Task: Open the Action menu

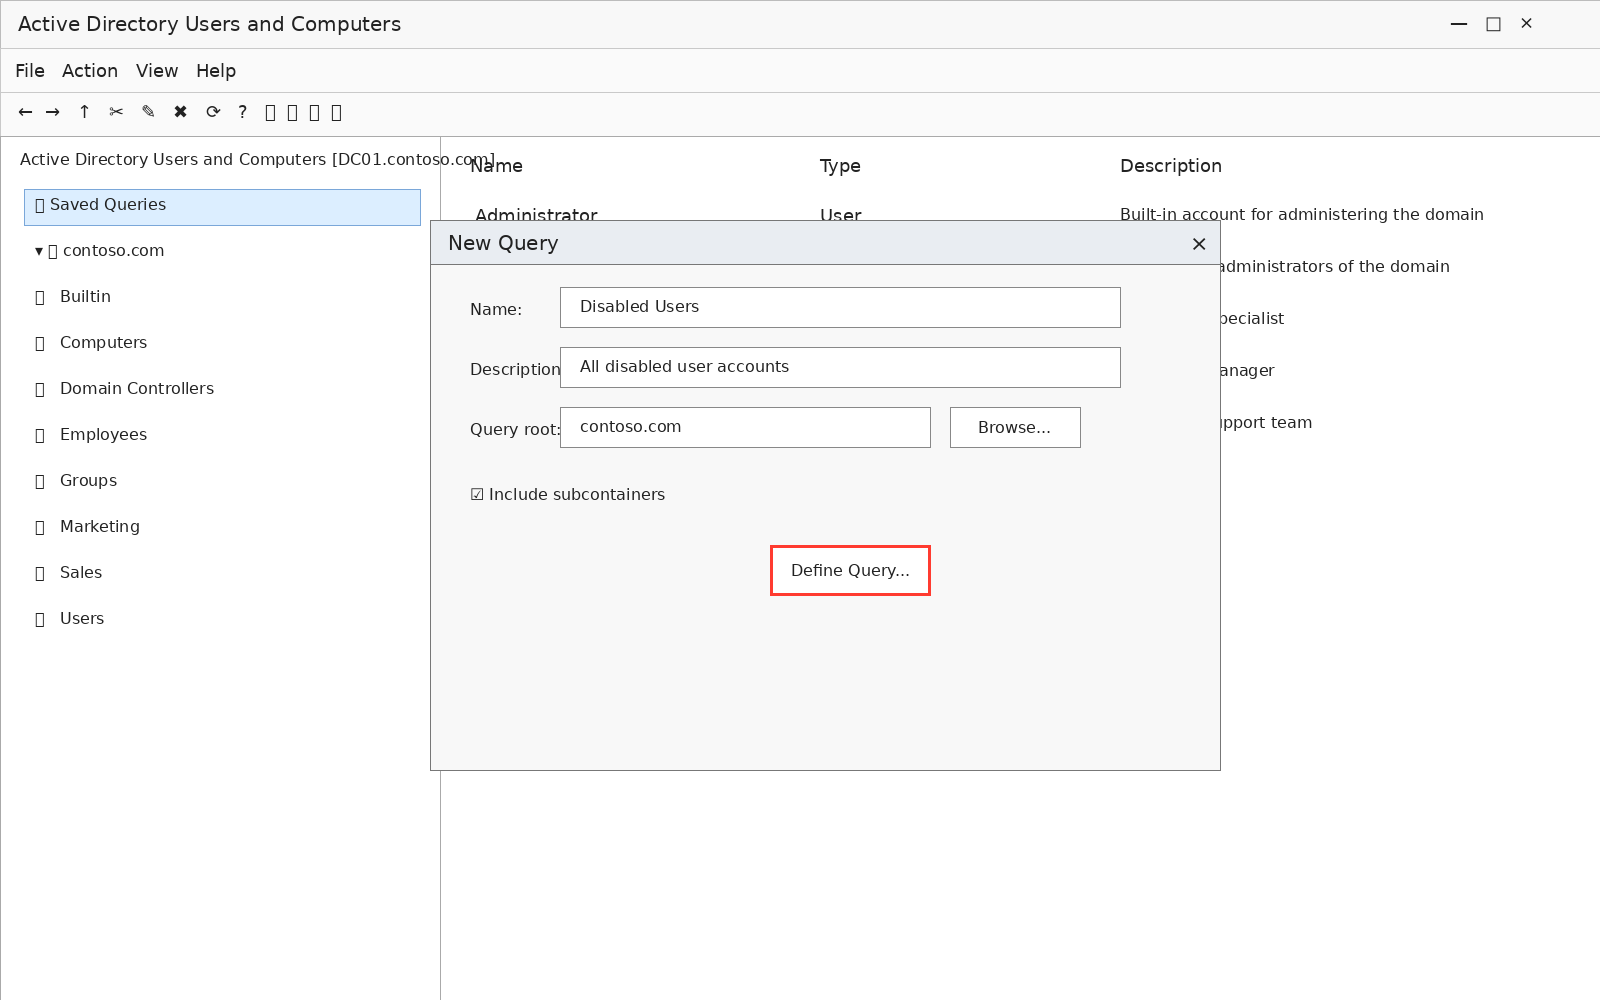Action: point(90,71)
